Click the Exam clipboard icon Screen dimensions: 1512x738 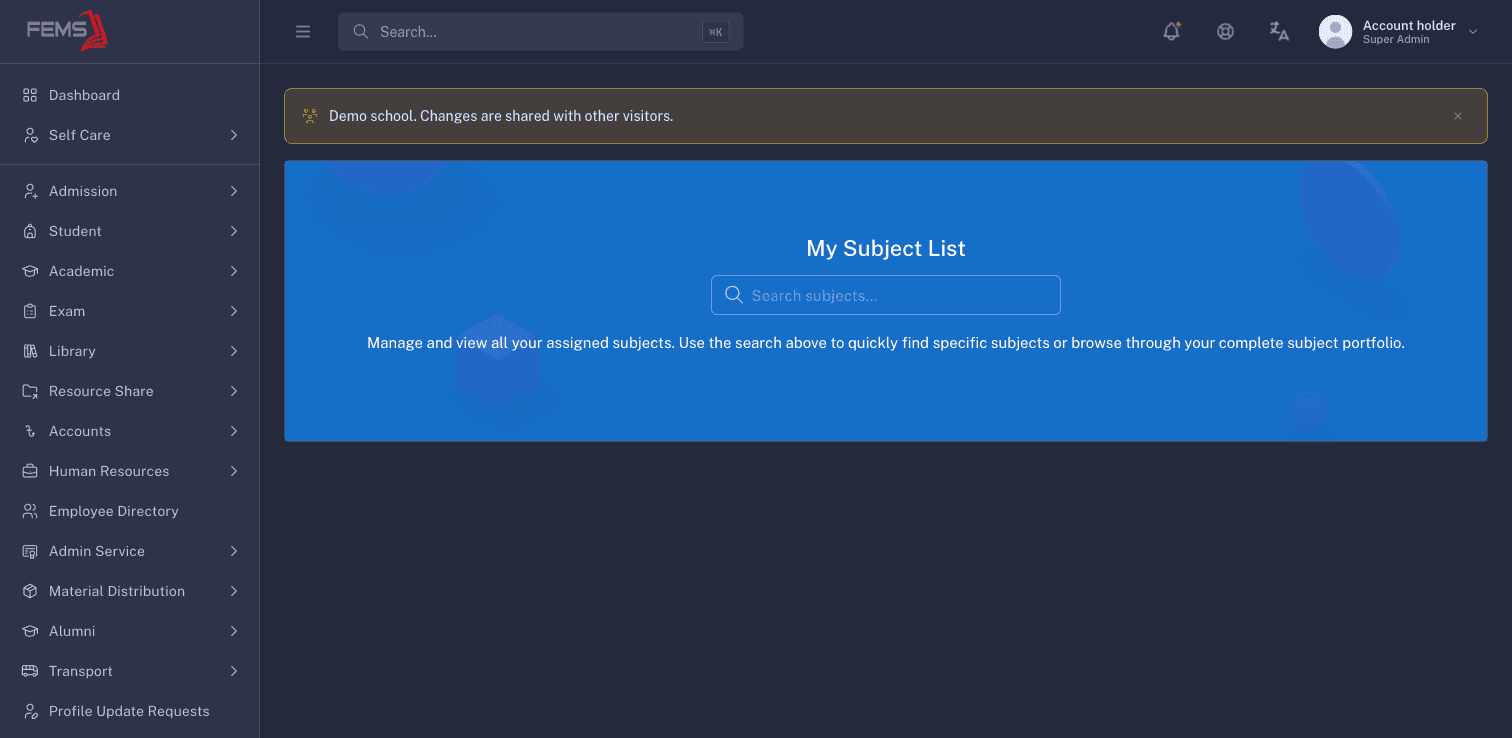point(30,311)
